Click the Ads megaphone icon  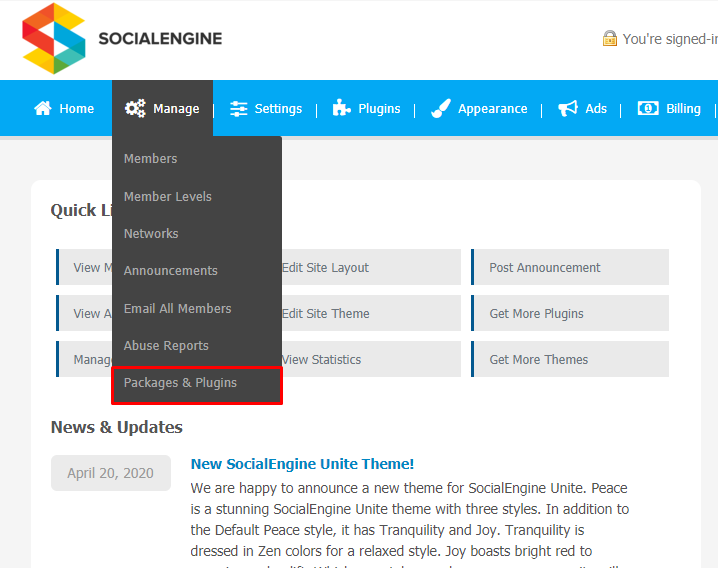[568, 109]
